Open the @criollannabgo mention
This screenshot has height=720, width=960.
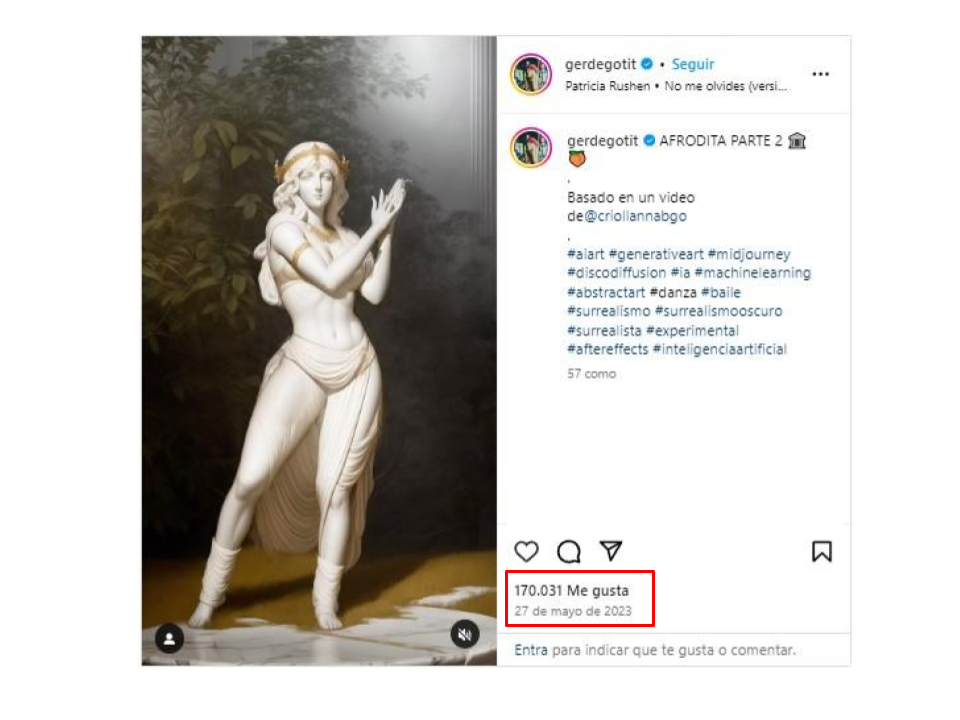point(635,216)
